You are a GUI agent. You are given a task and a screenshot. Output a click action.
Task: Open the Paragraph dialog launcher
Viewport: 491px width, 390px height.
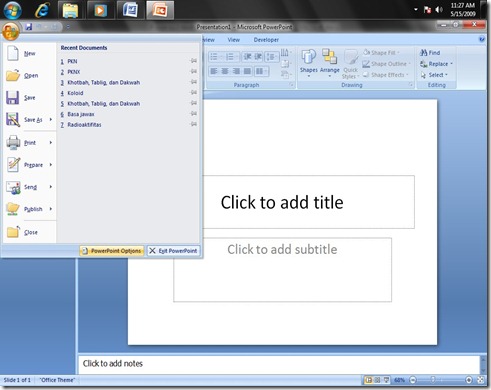click(x=291, y=85)
